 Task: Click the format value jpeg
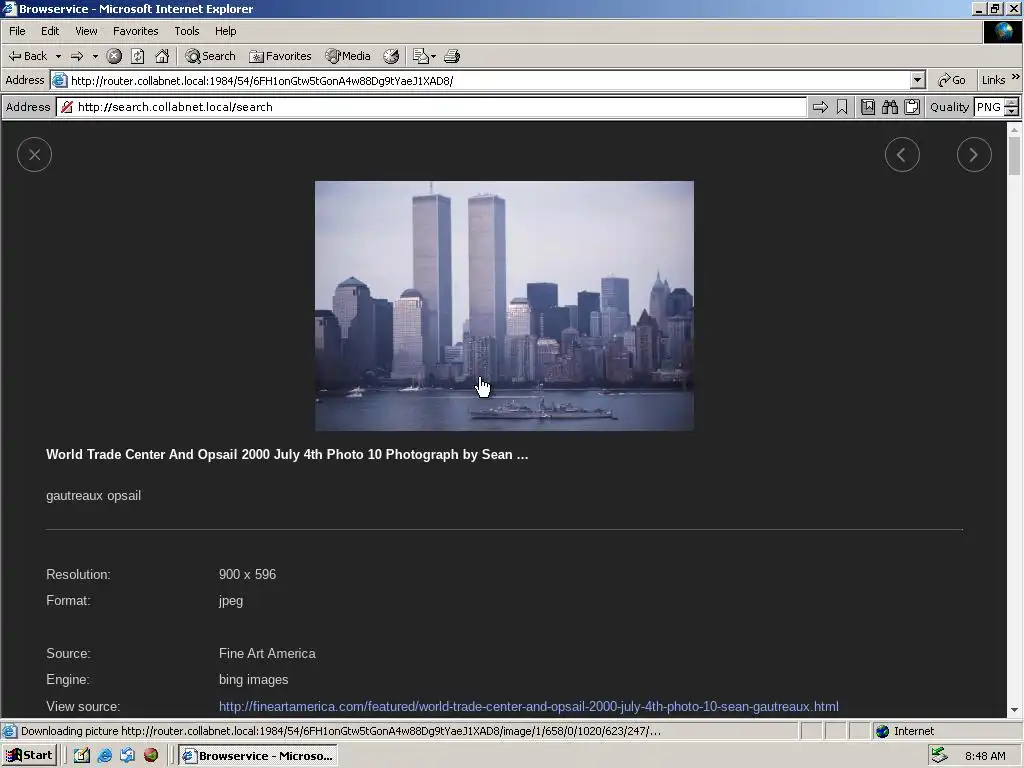point(231,601)
